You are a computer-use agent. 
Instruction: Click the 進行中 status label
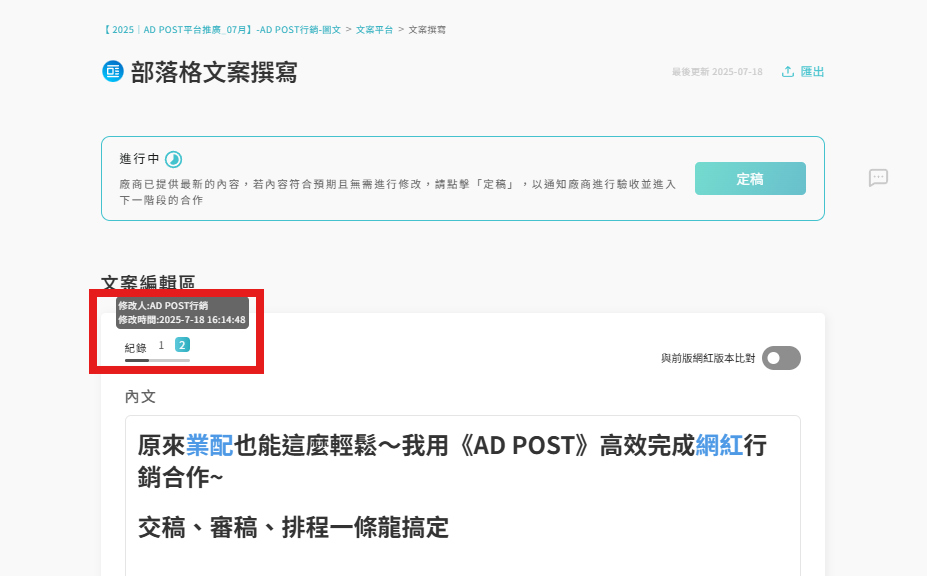tap(140, 158)
